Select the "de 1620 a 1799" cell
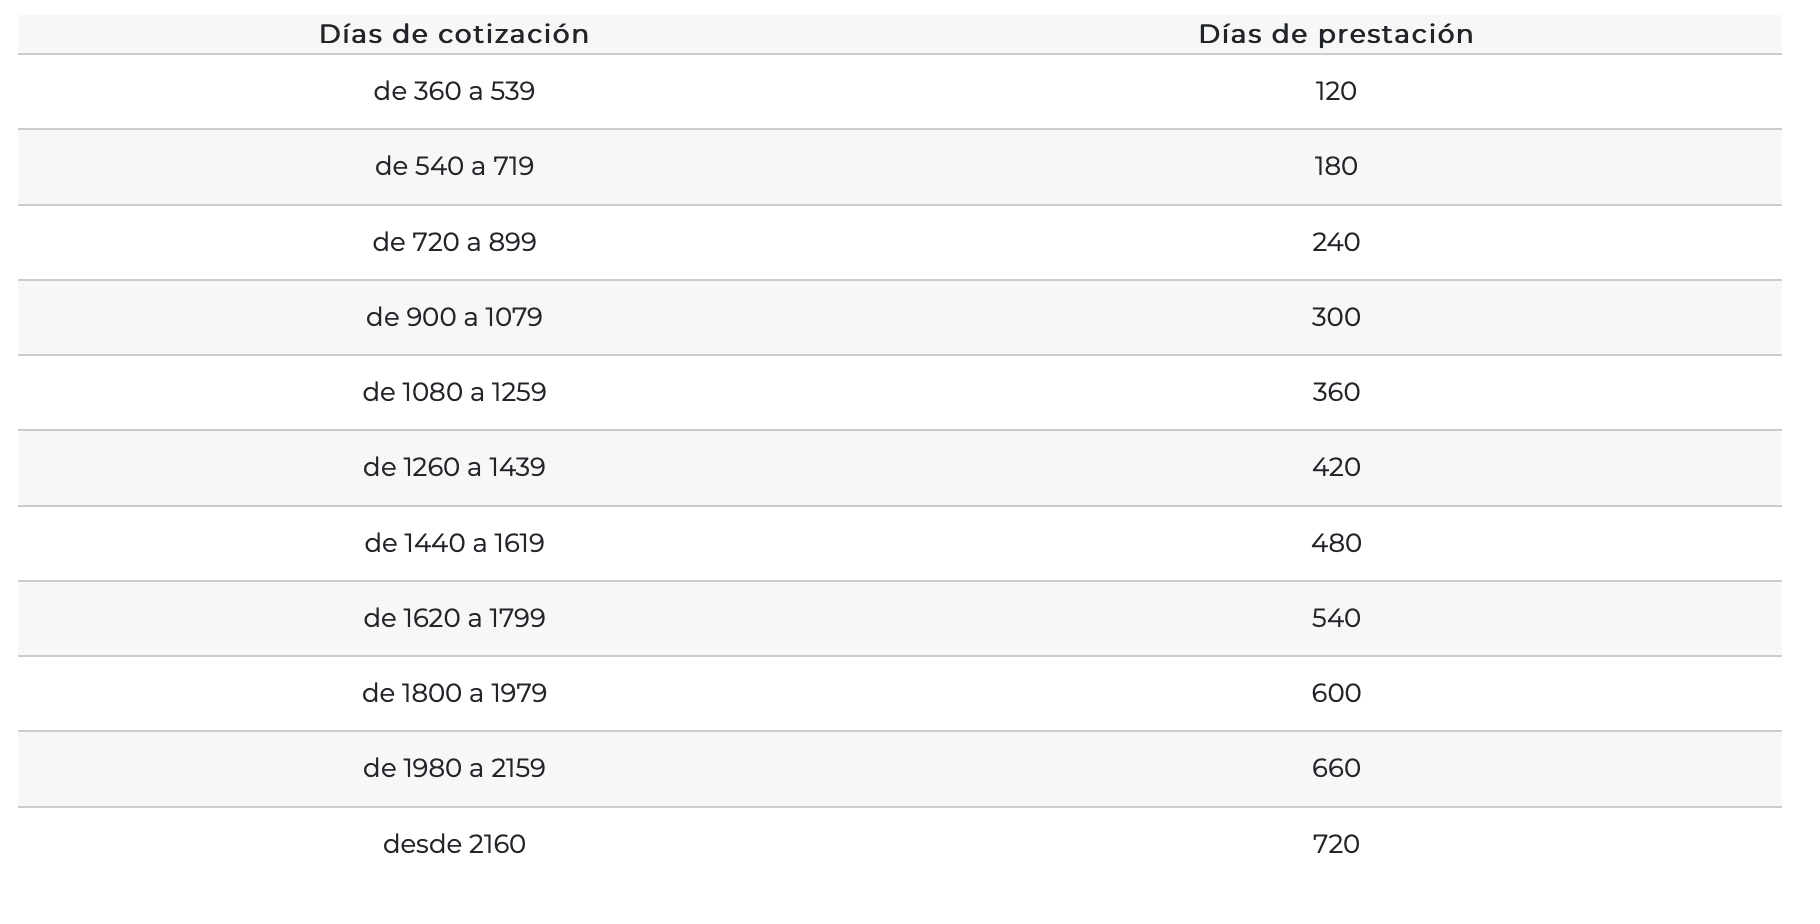 454,618
